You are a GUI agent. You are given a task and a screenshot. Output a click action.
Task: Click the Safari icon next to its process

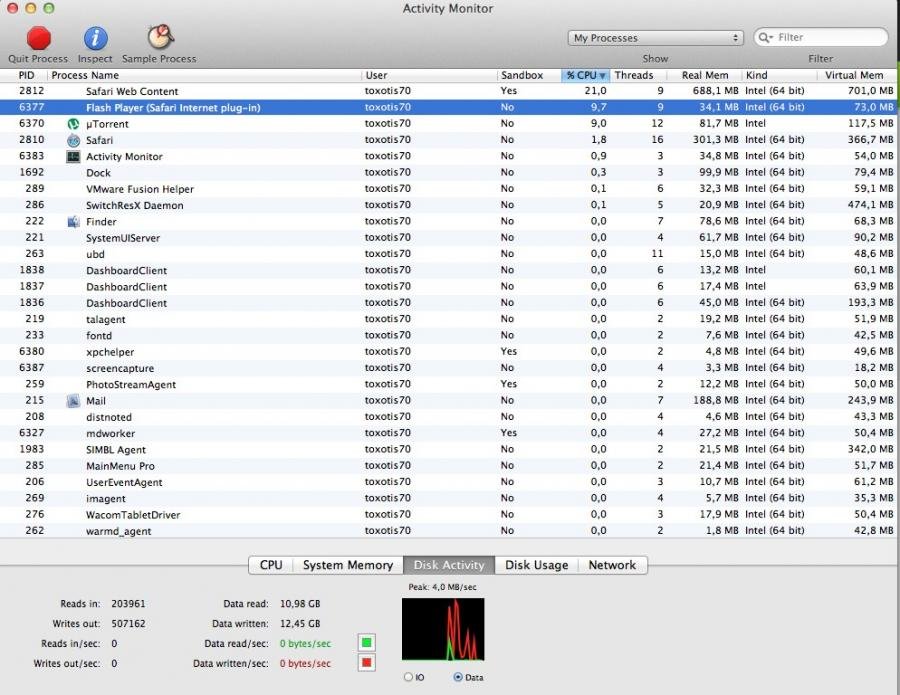71,140
